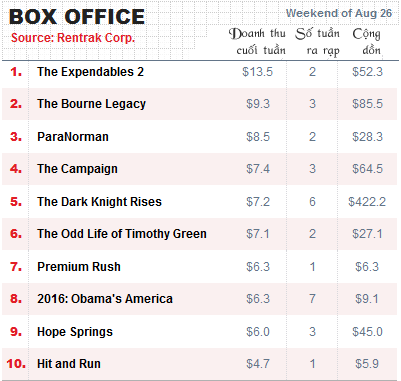This screenshot has width=401, height=381.
Task: Click the $13.5 weekend gross value
Action: point(257,72)
